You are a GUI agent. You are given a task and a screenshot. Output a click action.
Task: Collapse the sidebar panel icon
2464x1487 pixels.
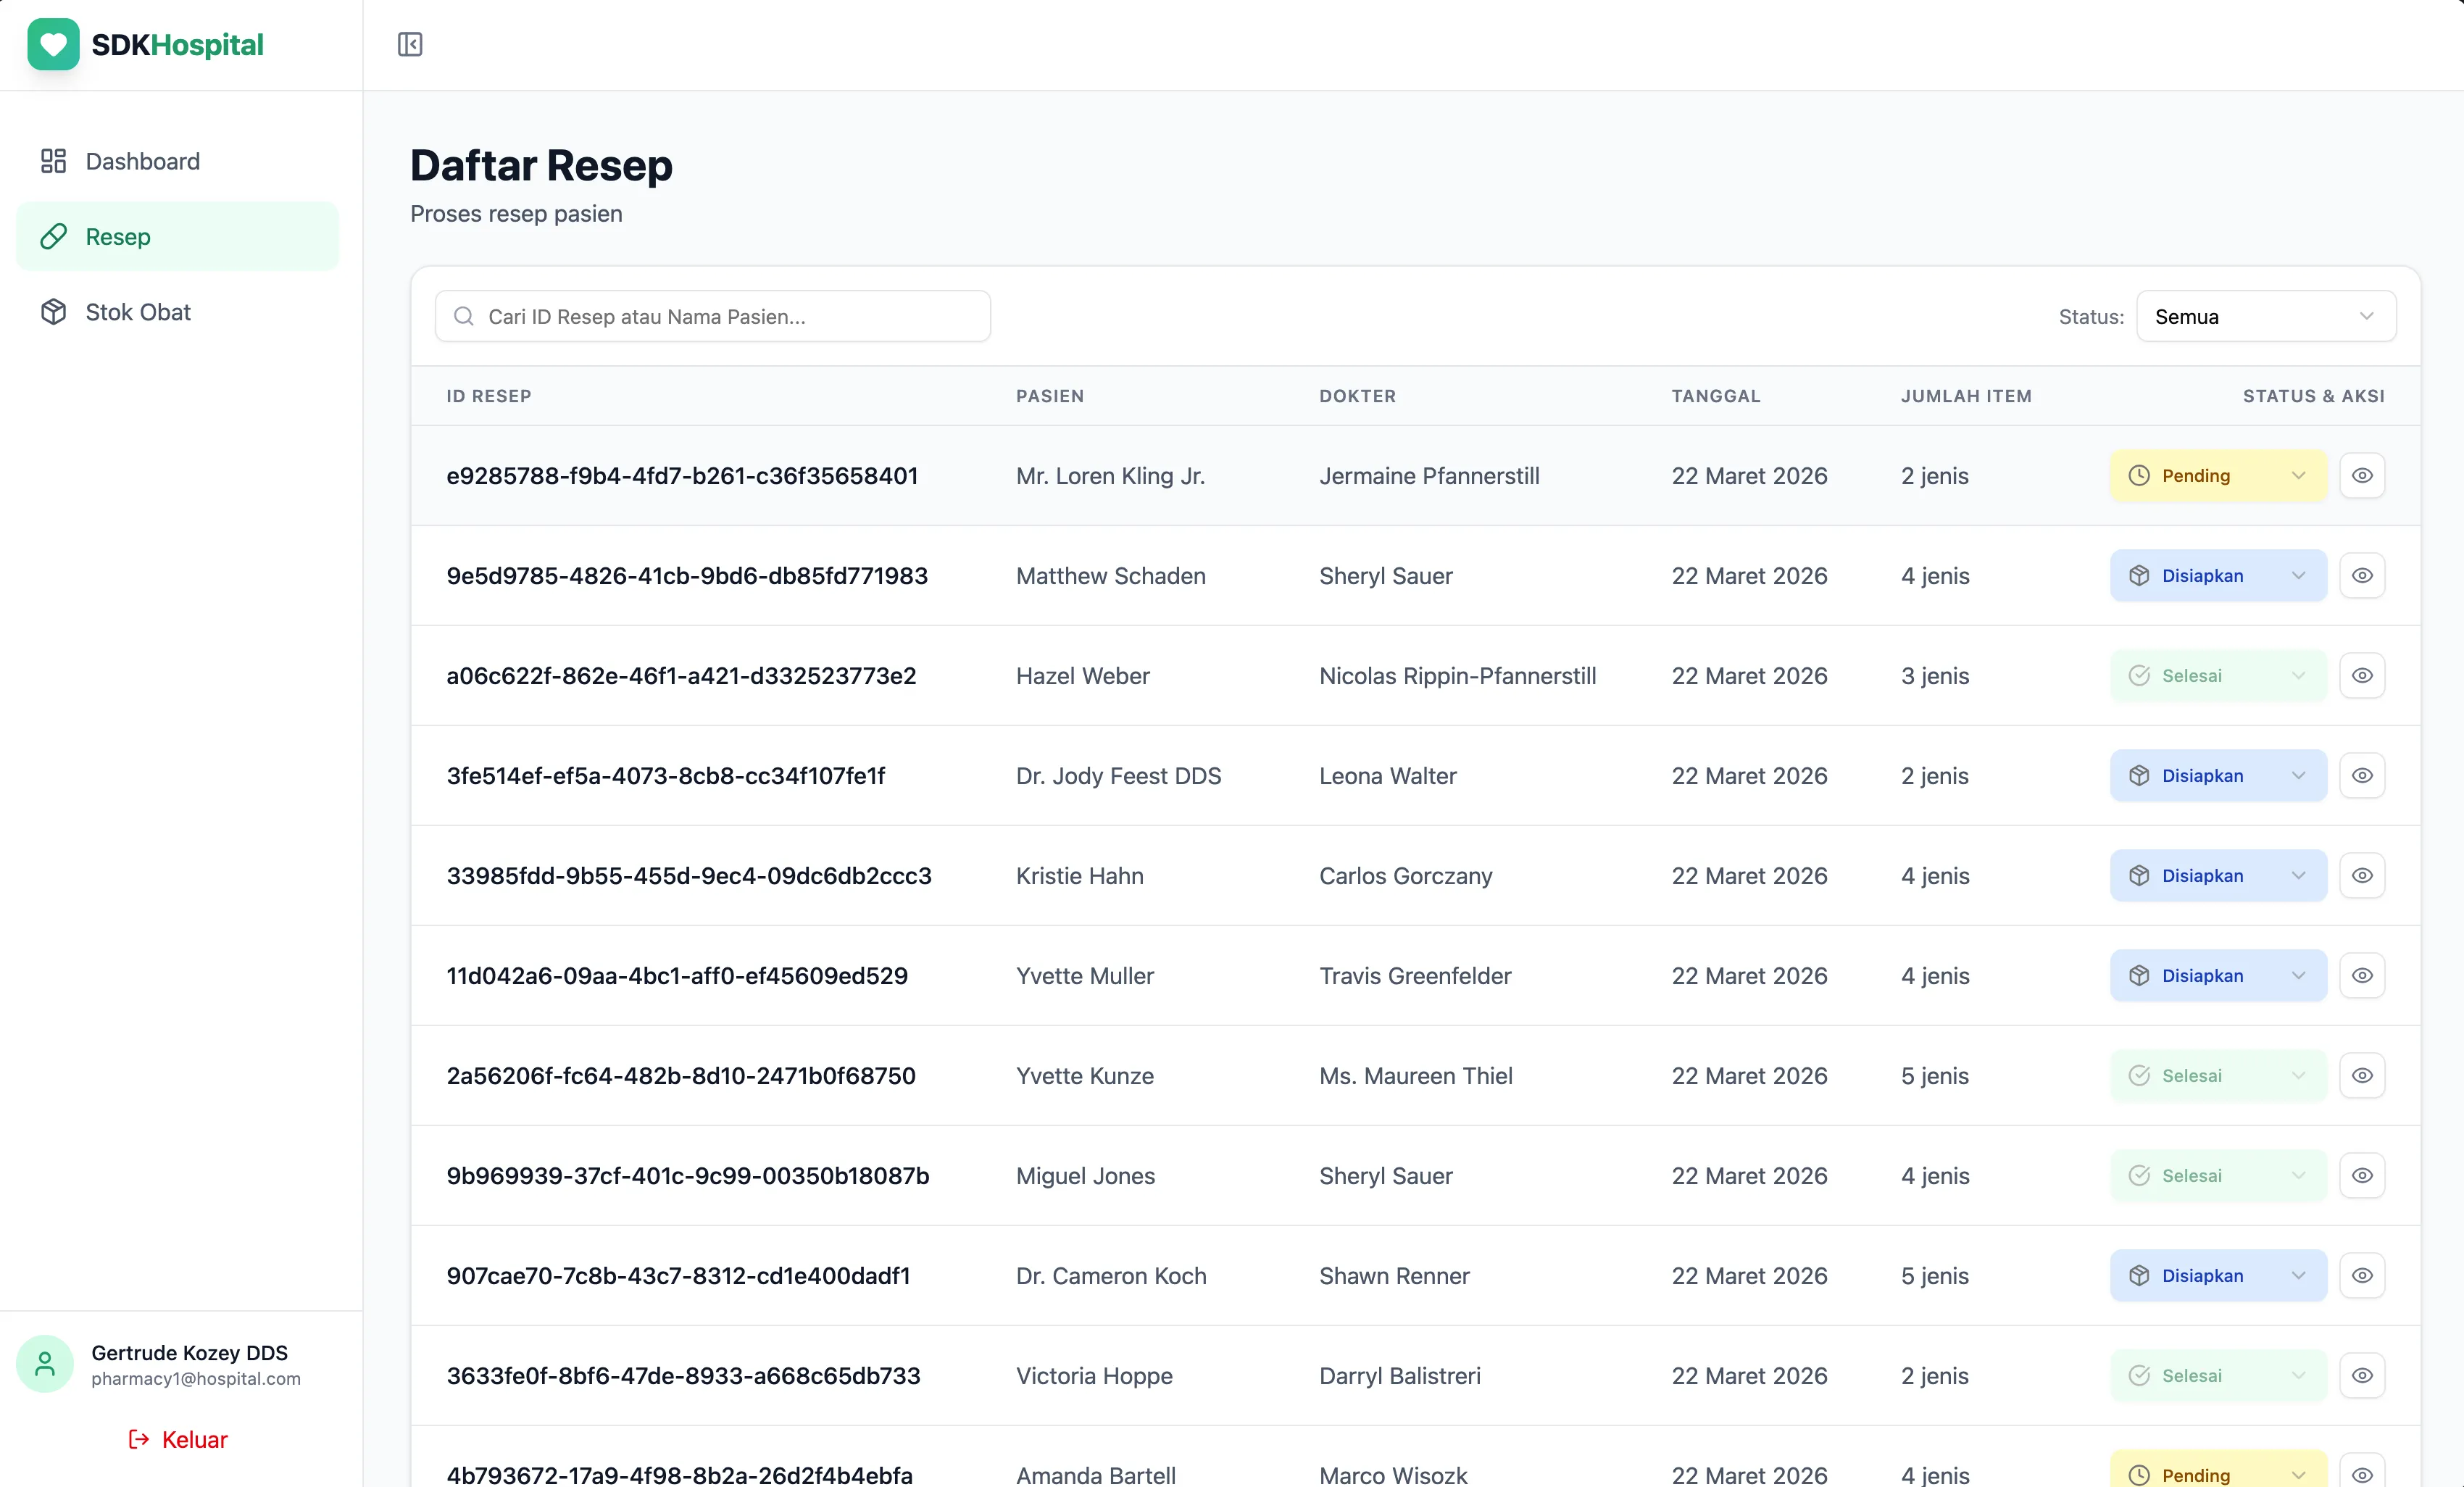pyautogui.click(x=410, y=44)
